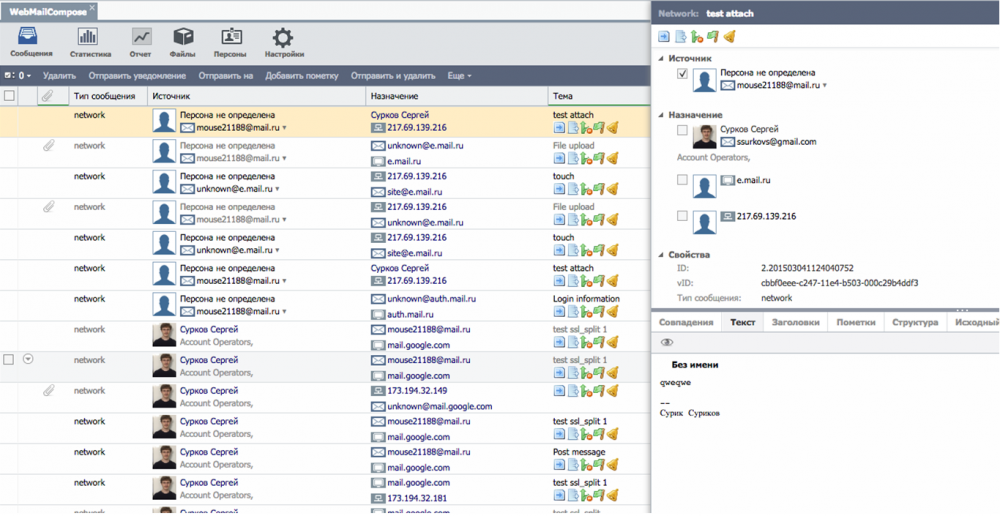Collapse the Источник section in detail panel
Image resolution: width=1000 pixels, height=516 pixels.
point(661,59)
